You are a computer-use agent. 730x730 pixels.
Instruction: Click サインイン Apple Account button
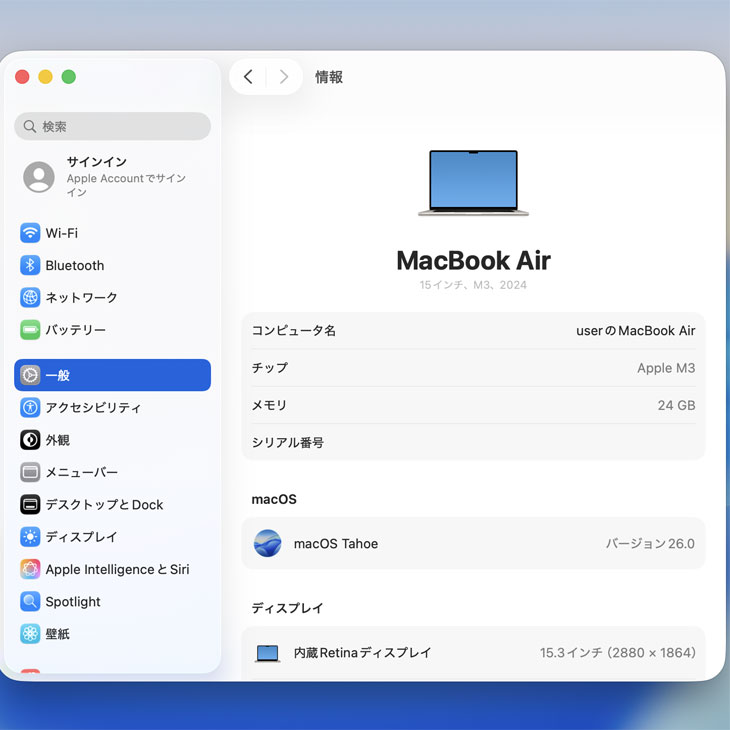coord(112,176)
